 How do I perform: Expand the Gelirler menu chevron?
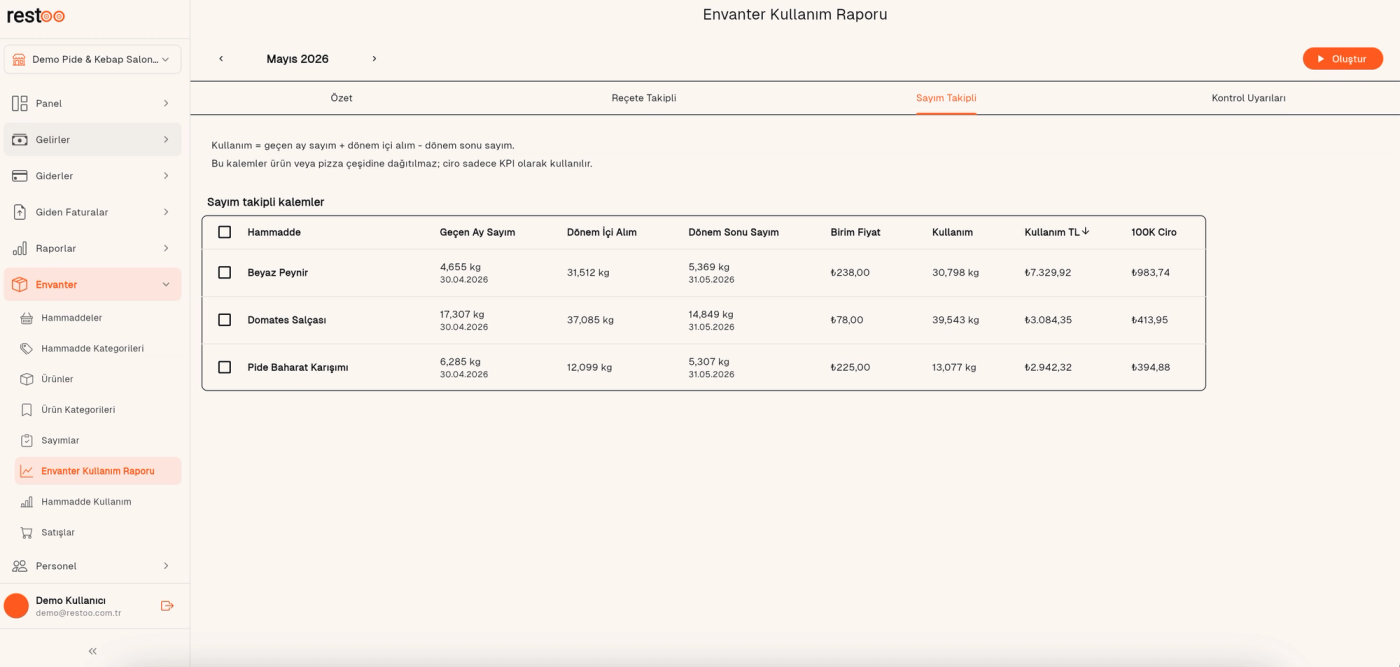pyautogui.click(x=166, y=140)
